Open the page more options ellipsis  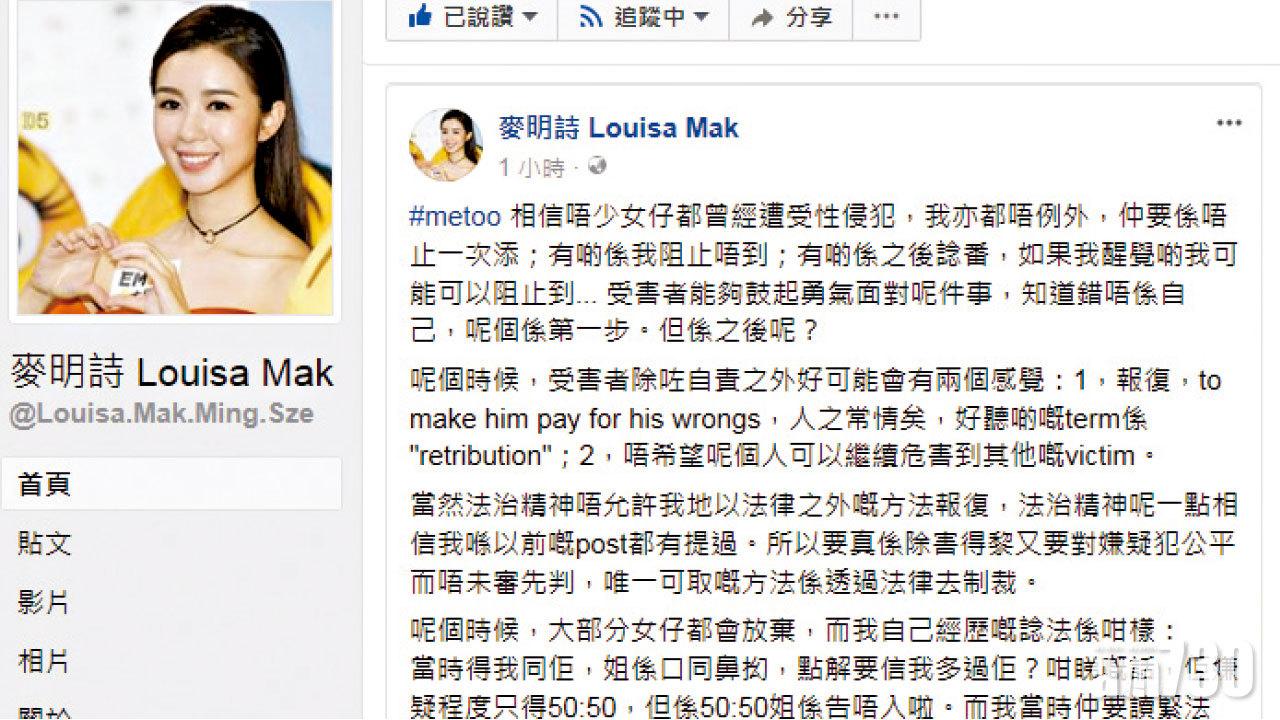click(886, 16)
